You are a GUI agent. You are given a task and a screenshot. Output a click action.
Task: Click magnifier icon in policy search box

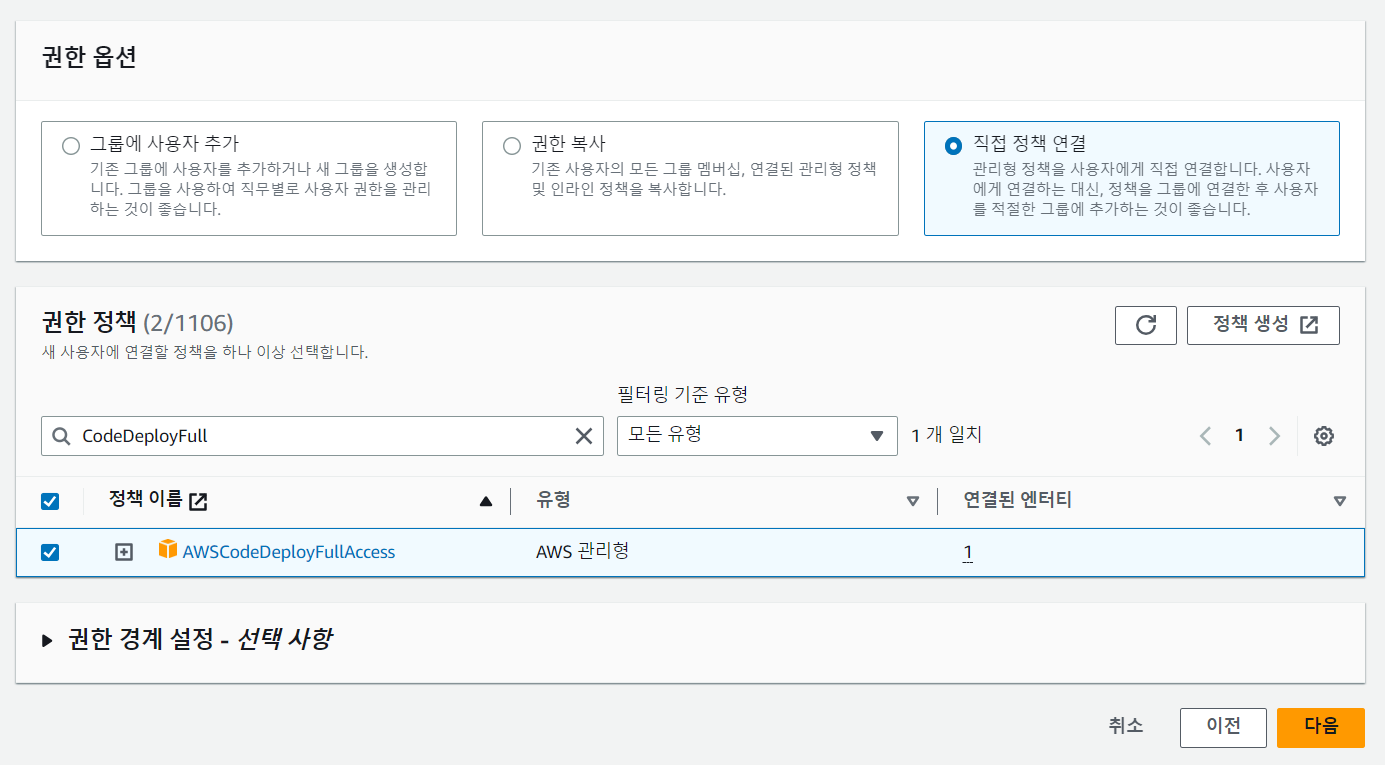pyautogui.click(x=61, y=436)
